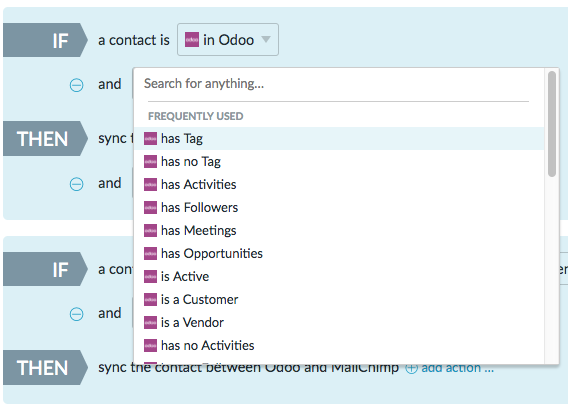Click the dropdown list scrollbar thumb
Screen dimensions: 568x411
(552, 124)
